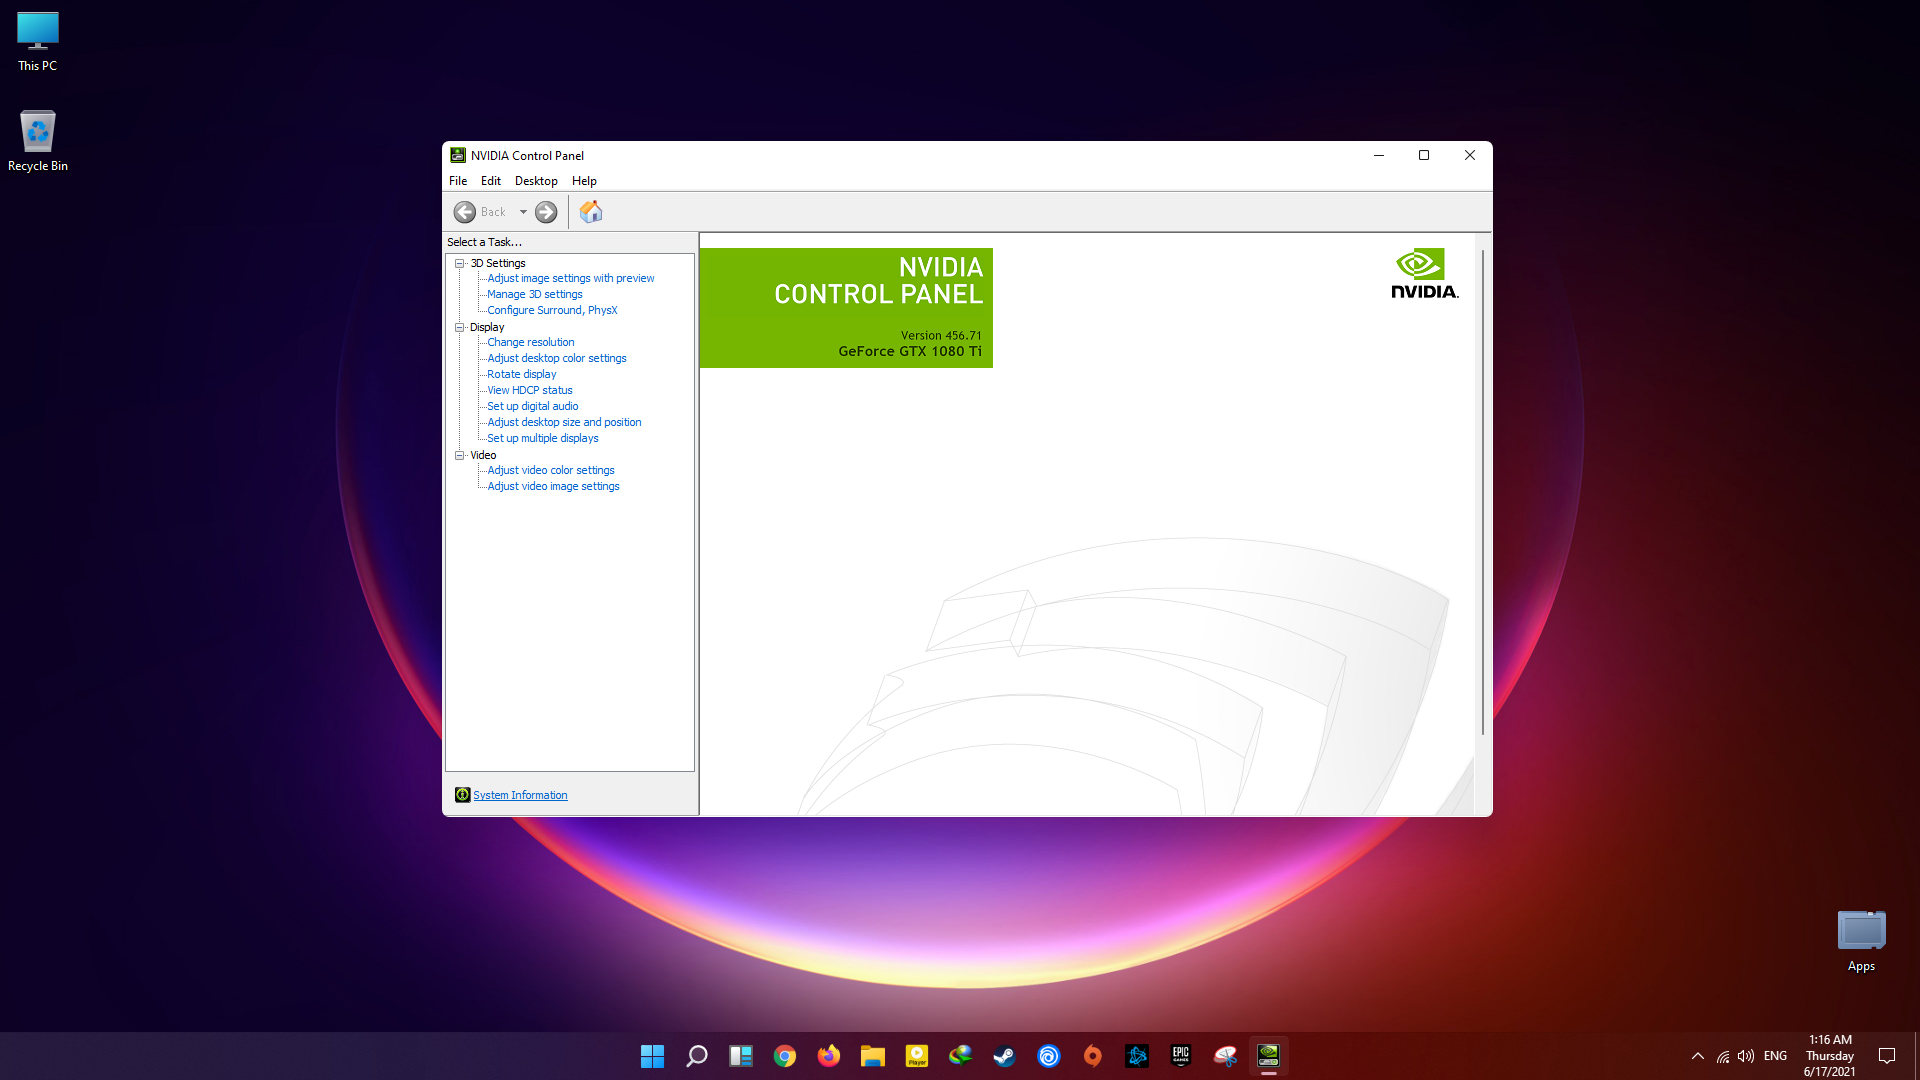Open View HDCP status task
The width and height of the screenshot is (1920, 1080).
[530, 391]
